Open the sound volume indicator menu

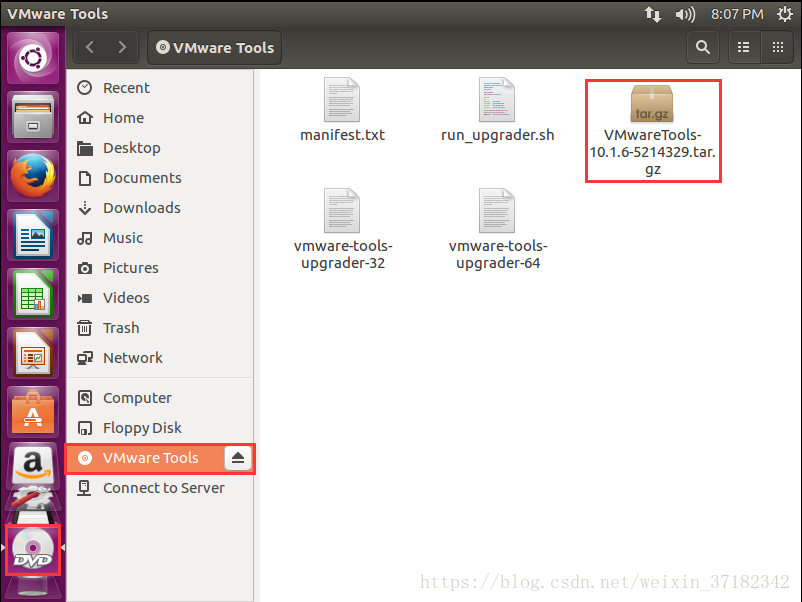685,14
